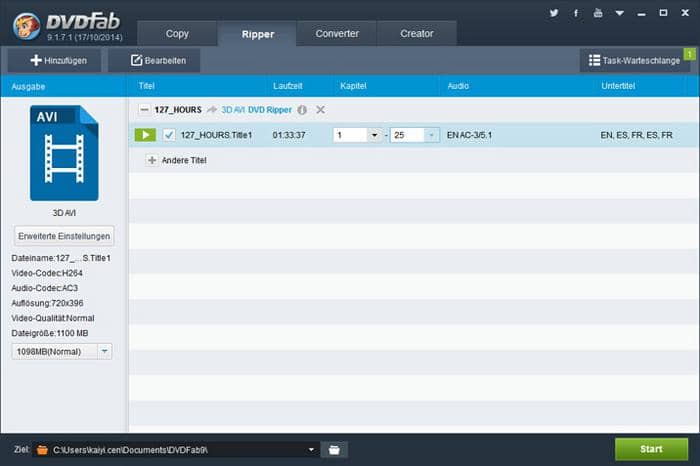The width and height of the screenshot is (700, 466).
Task: Click the Ausgabe column header
Action: tap(28, 86)
